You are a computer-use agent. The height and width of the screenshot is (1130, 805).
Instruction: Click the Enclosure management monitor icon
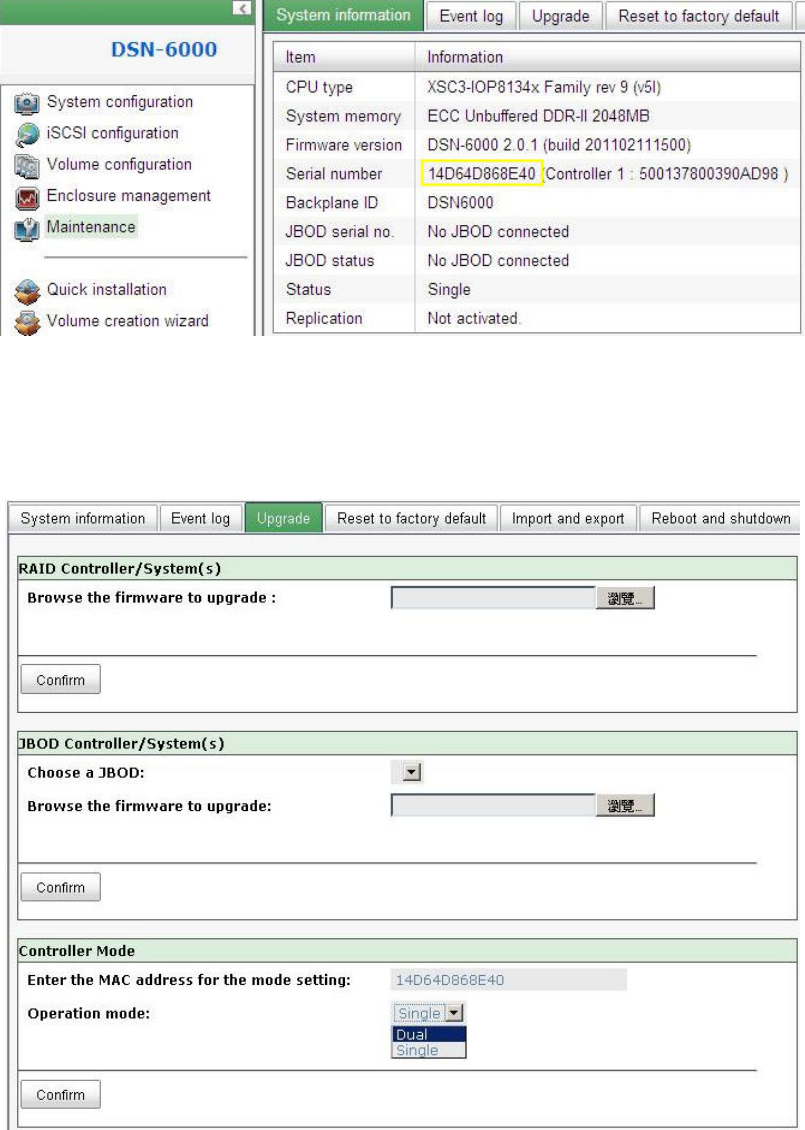click(27, 197)
